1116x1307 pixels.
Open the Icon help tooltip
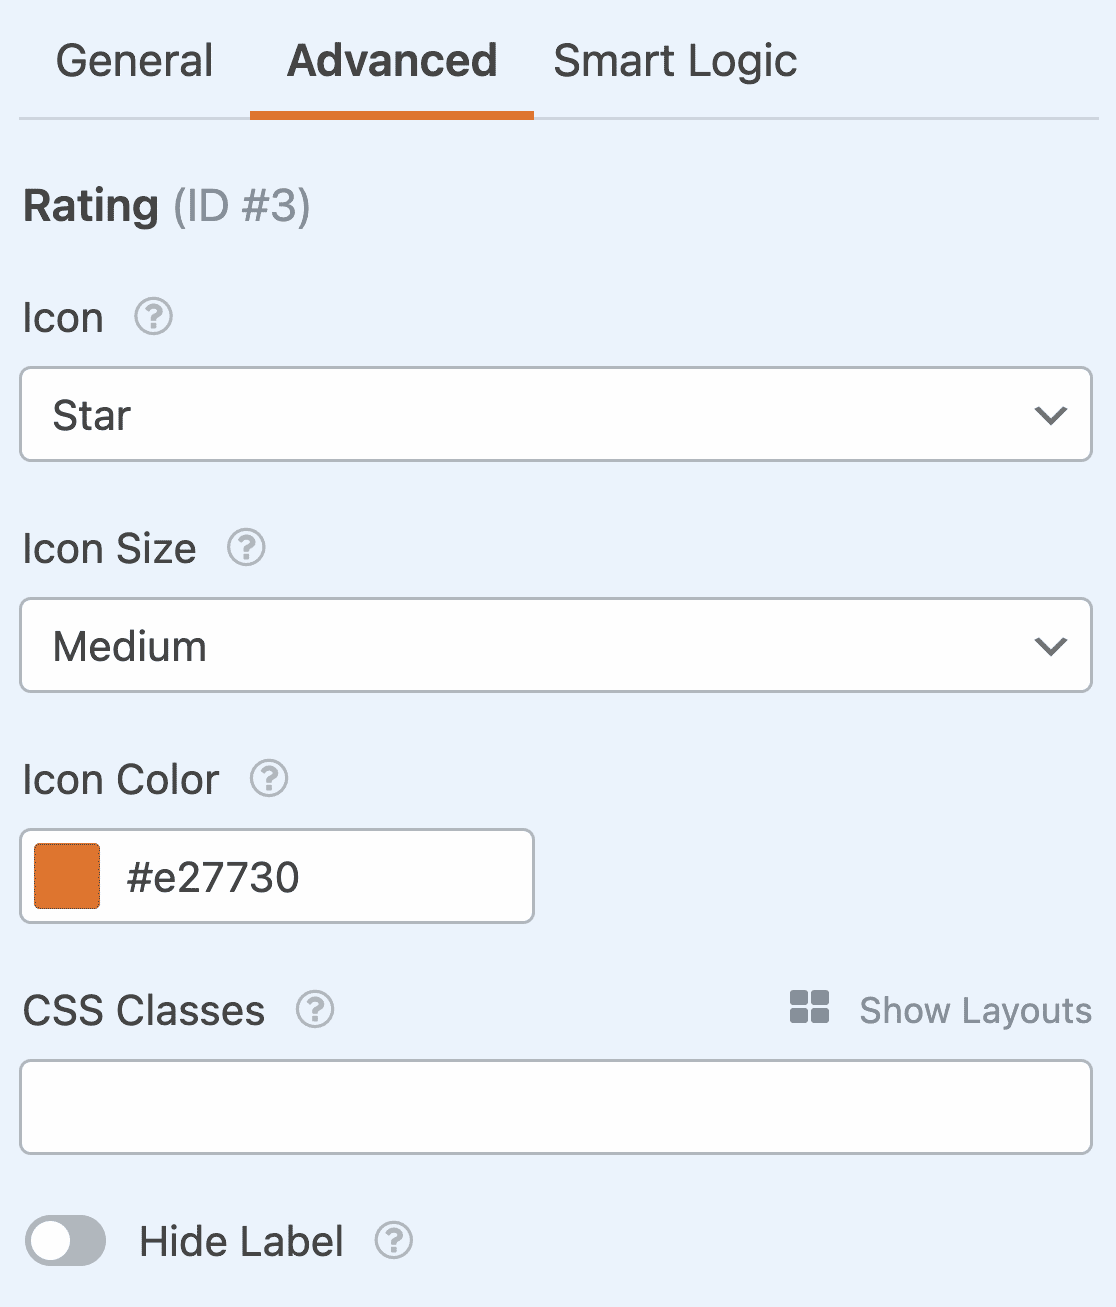point(152,318)
